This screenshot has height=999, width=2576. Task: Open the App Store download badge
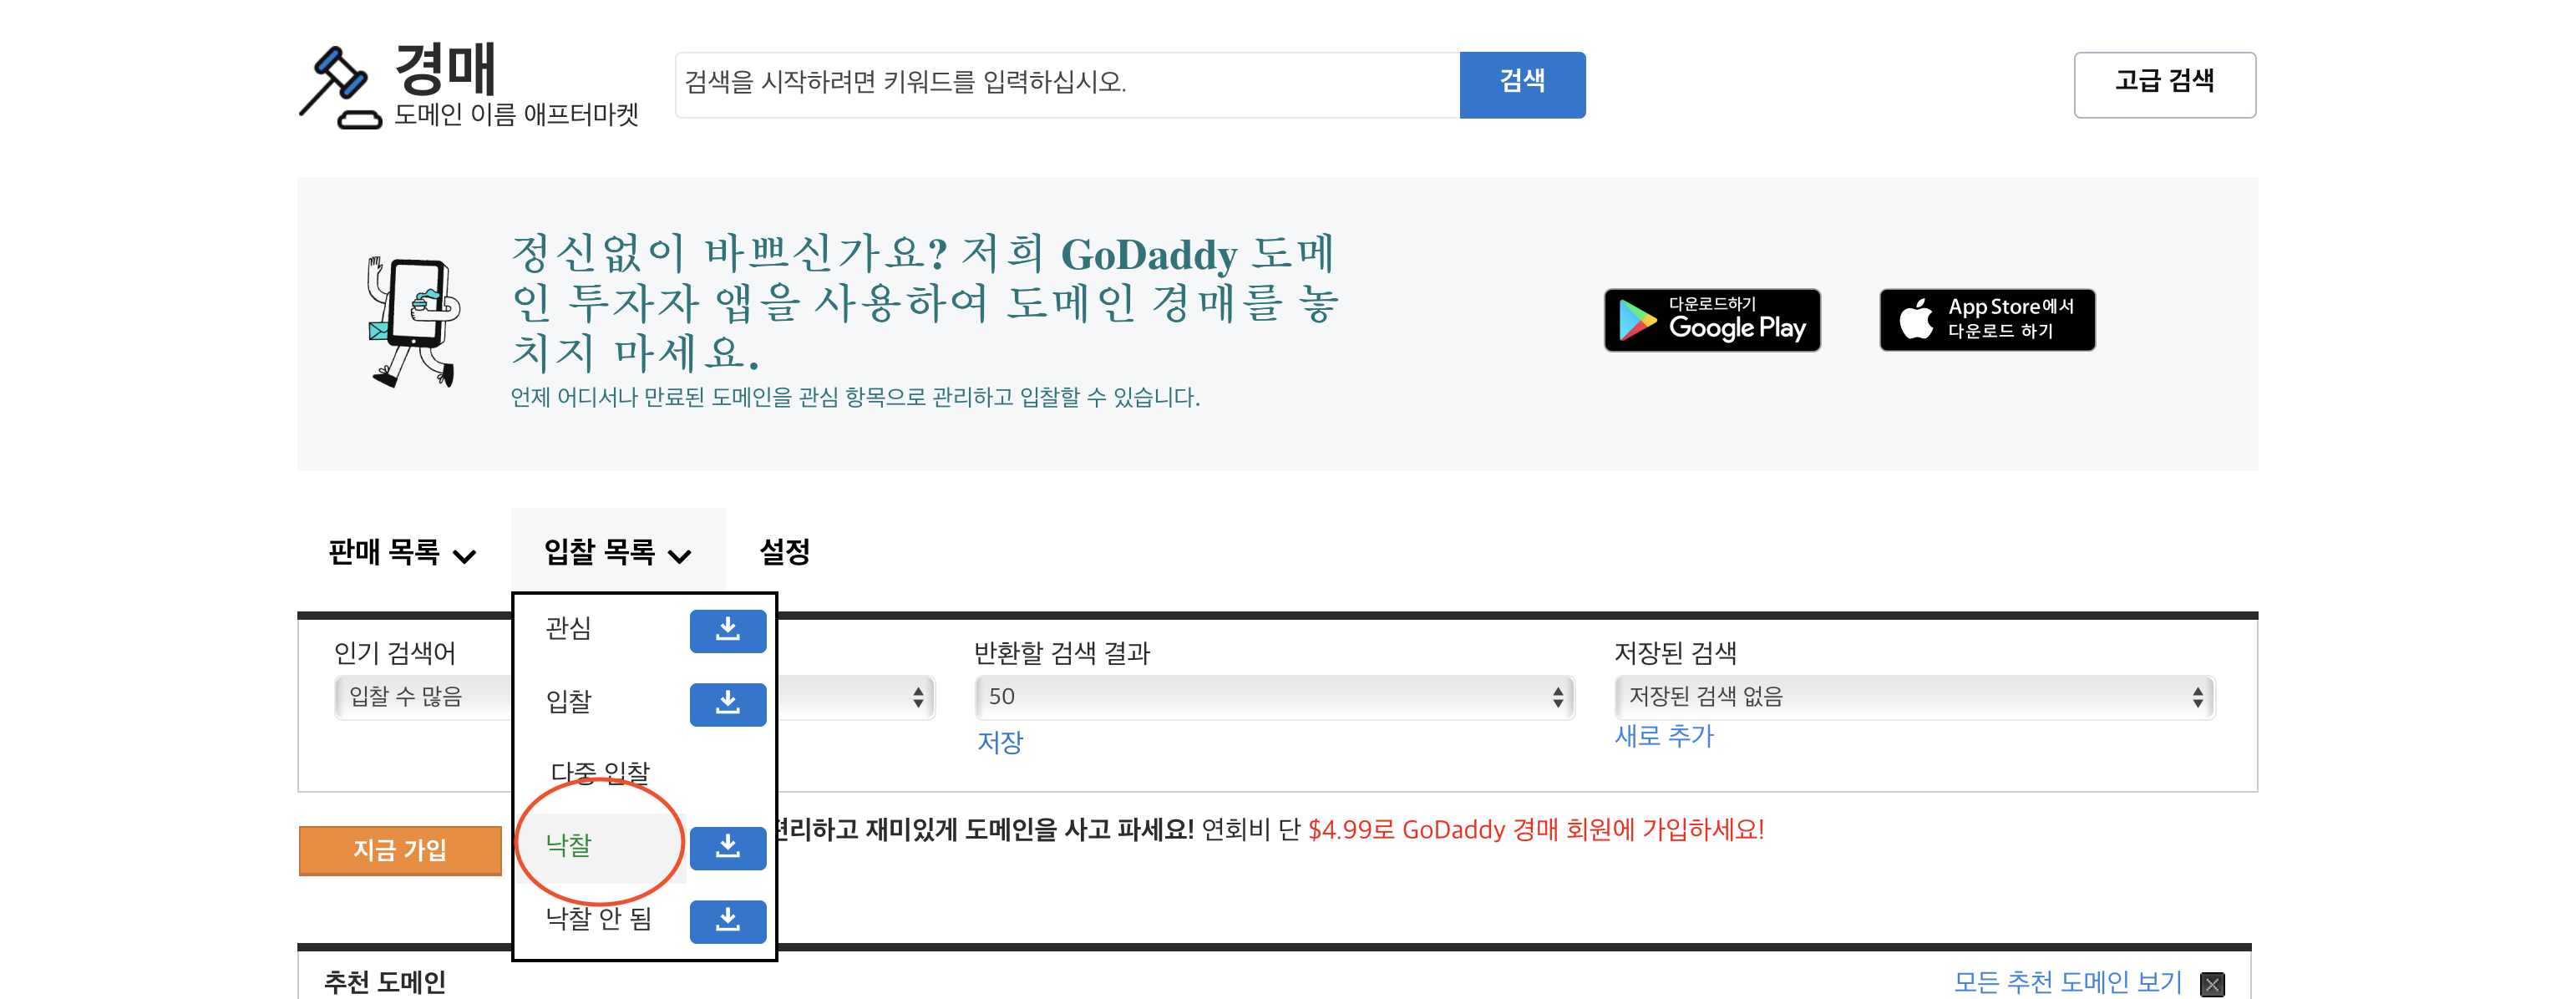pos(1986,320)
